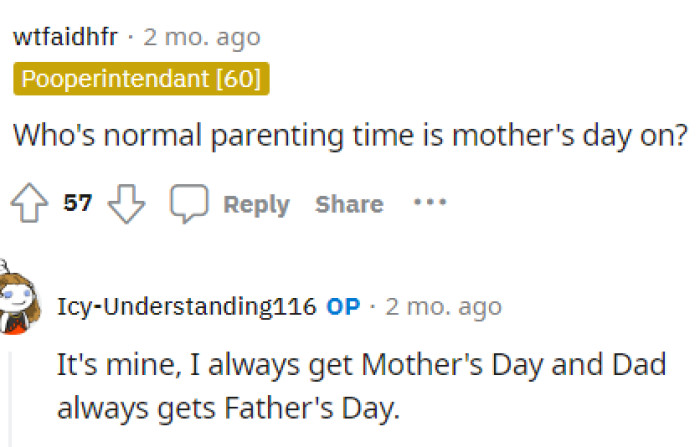This screenshot has width=700, height=447.
Task: Open the wtfaidhfr user profile
Action: [x=66, y=38]
